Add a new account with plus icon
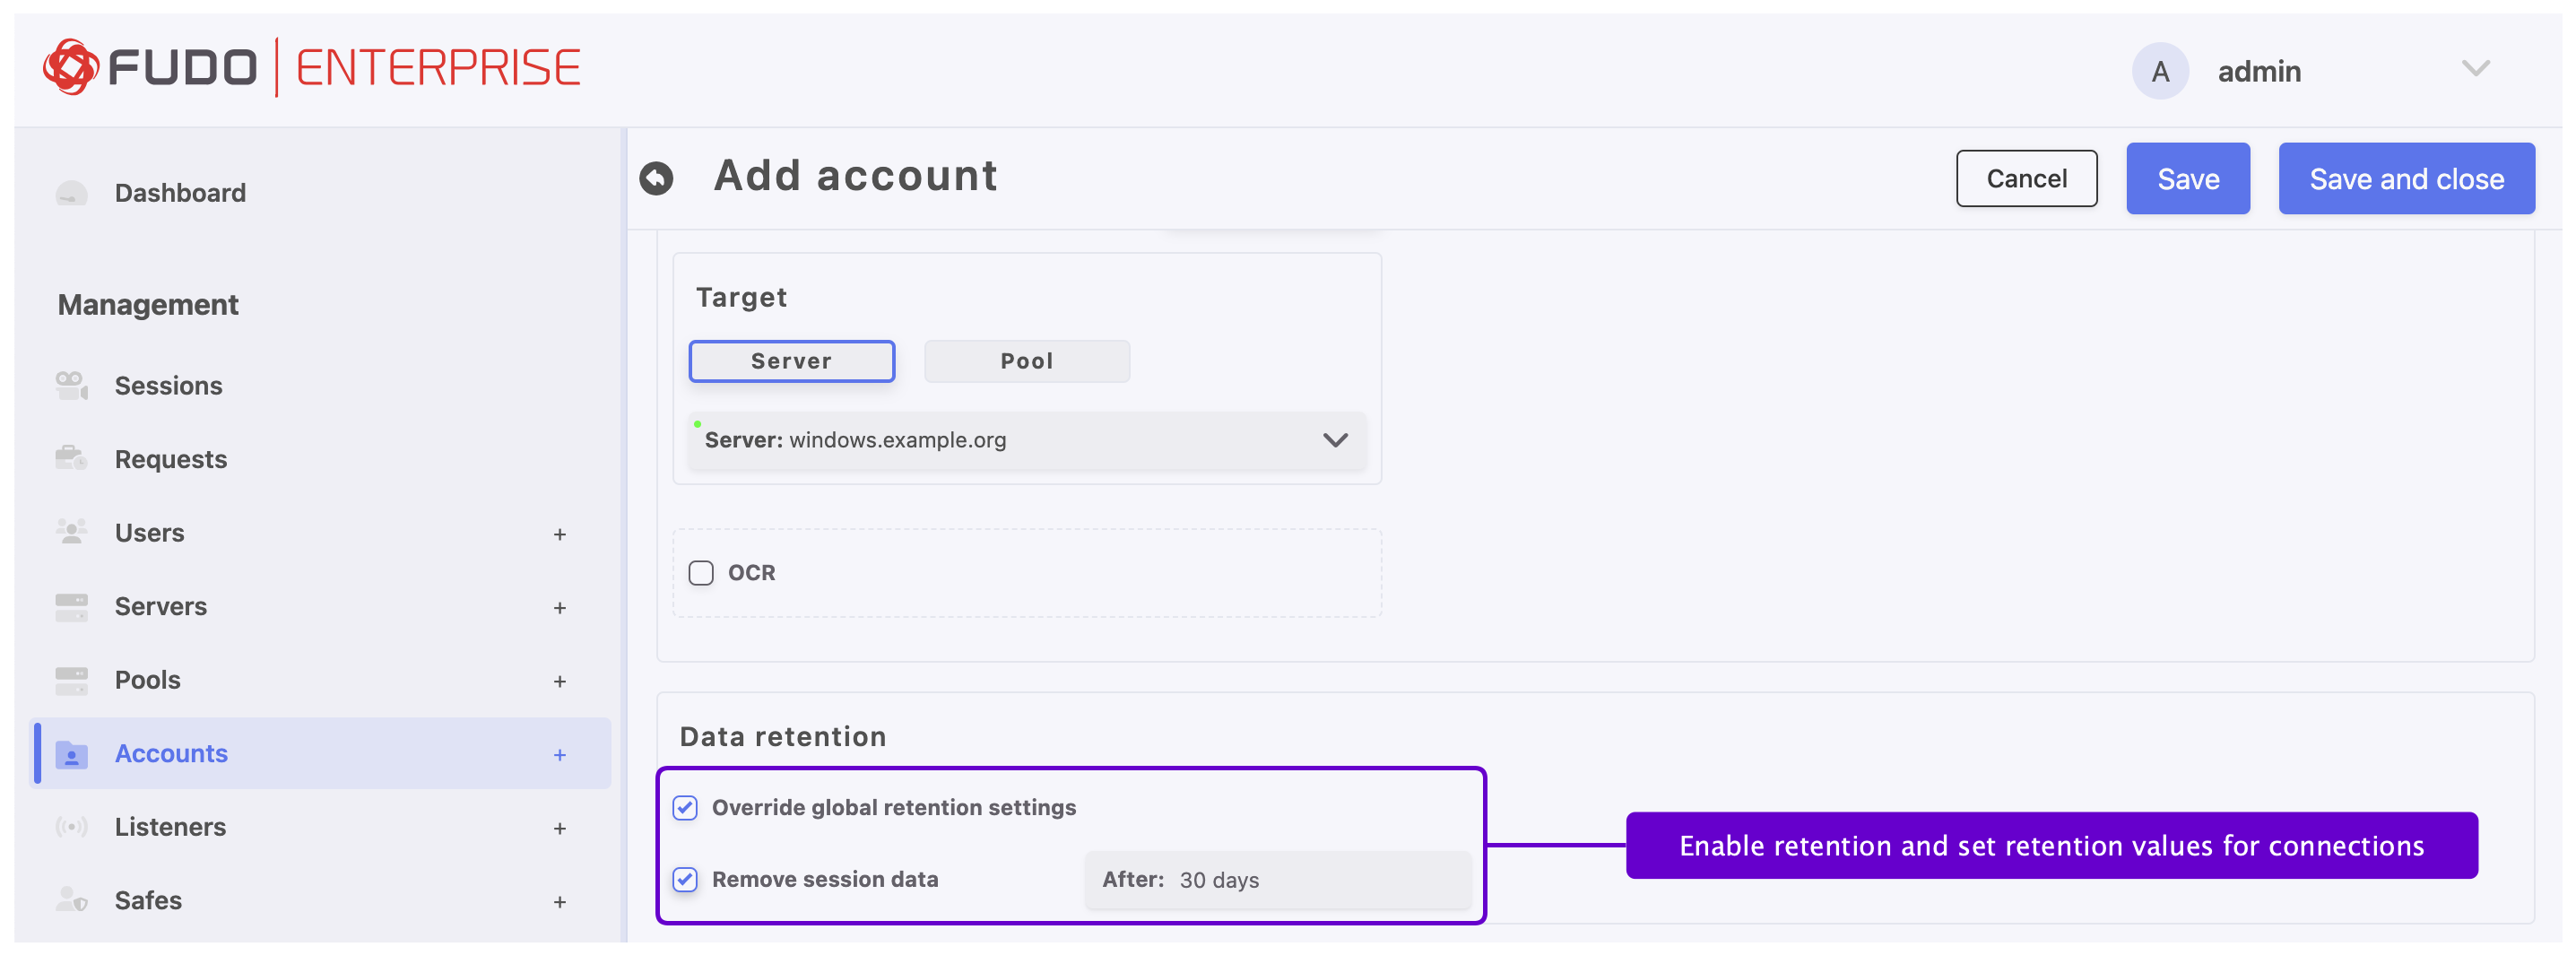Screen dimensions: 2576x964 coord(560,755)
